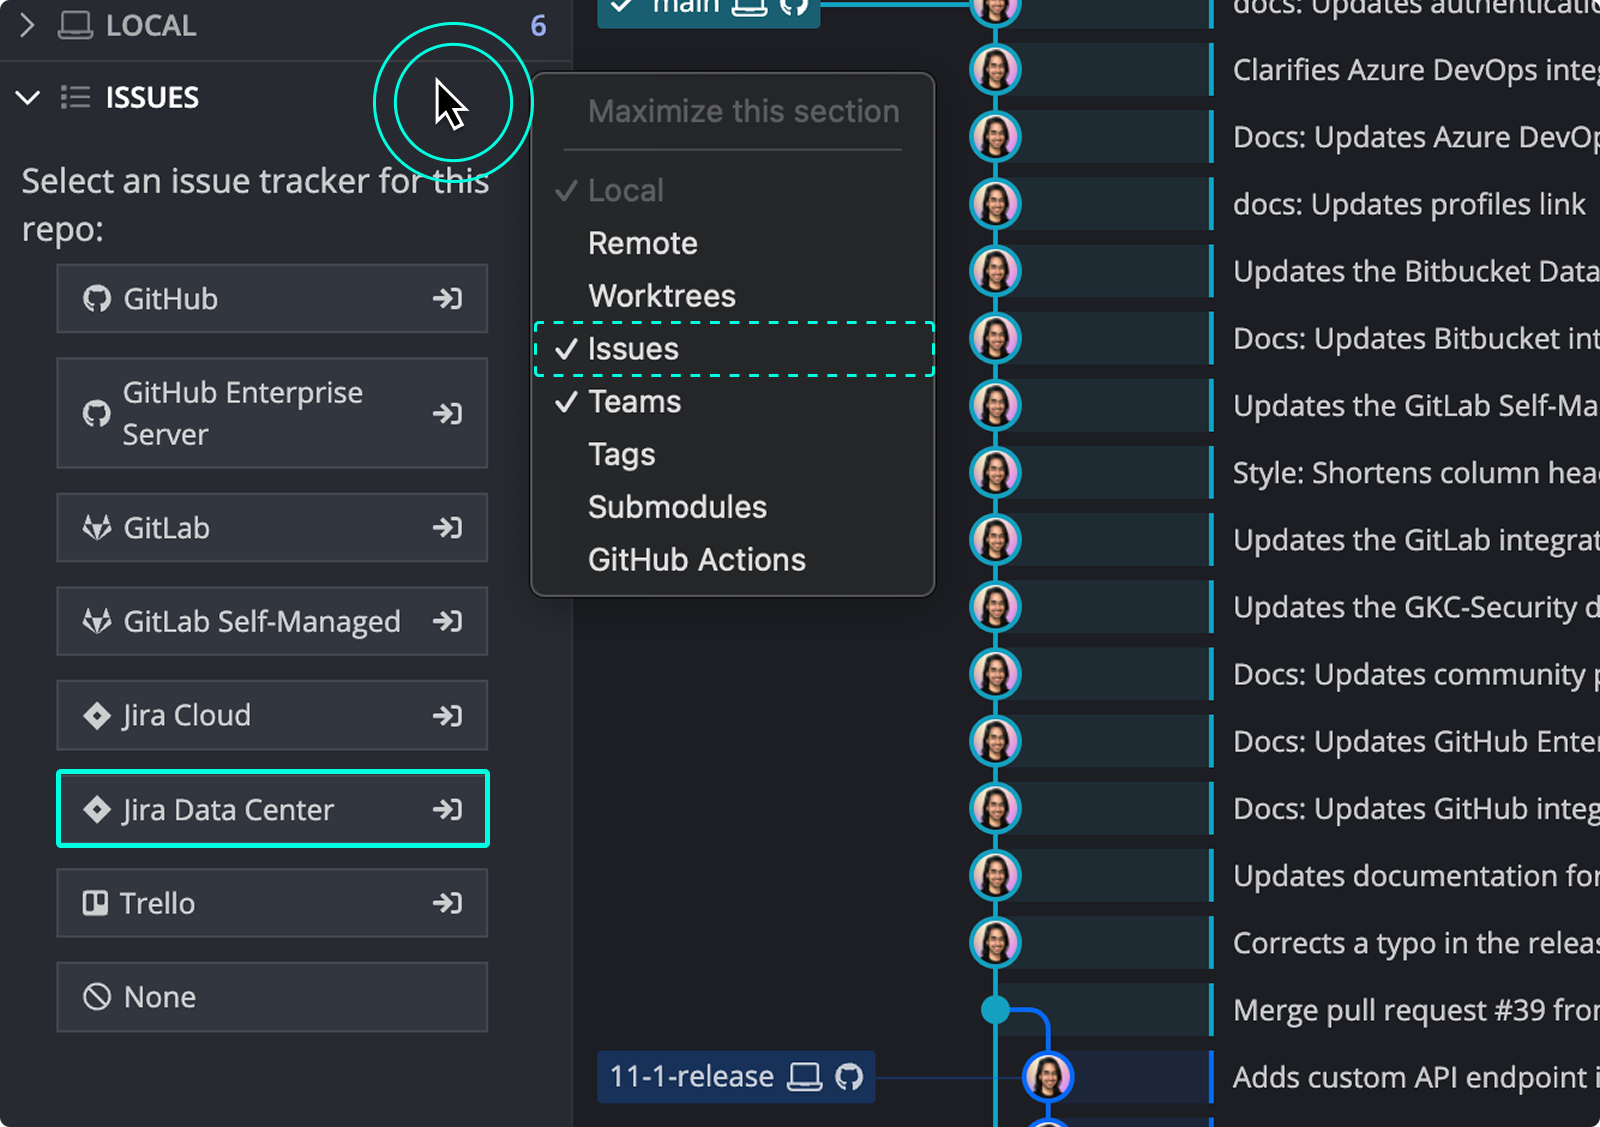Select Maximize this section

click(x=742, y=111)
